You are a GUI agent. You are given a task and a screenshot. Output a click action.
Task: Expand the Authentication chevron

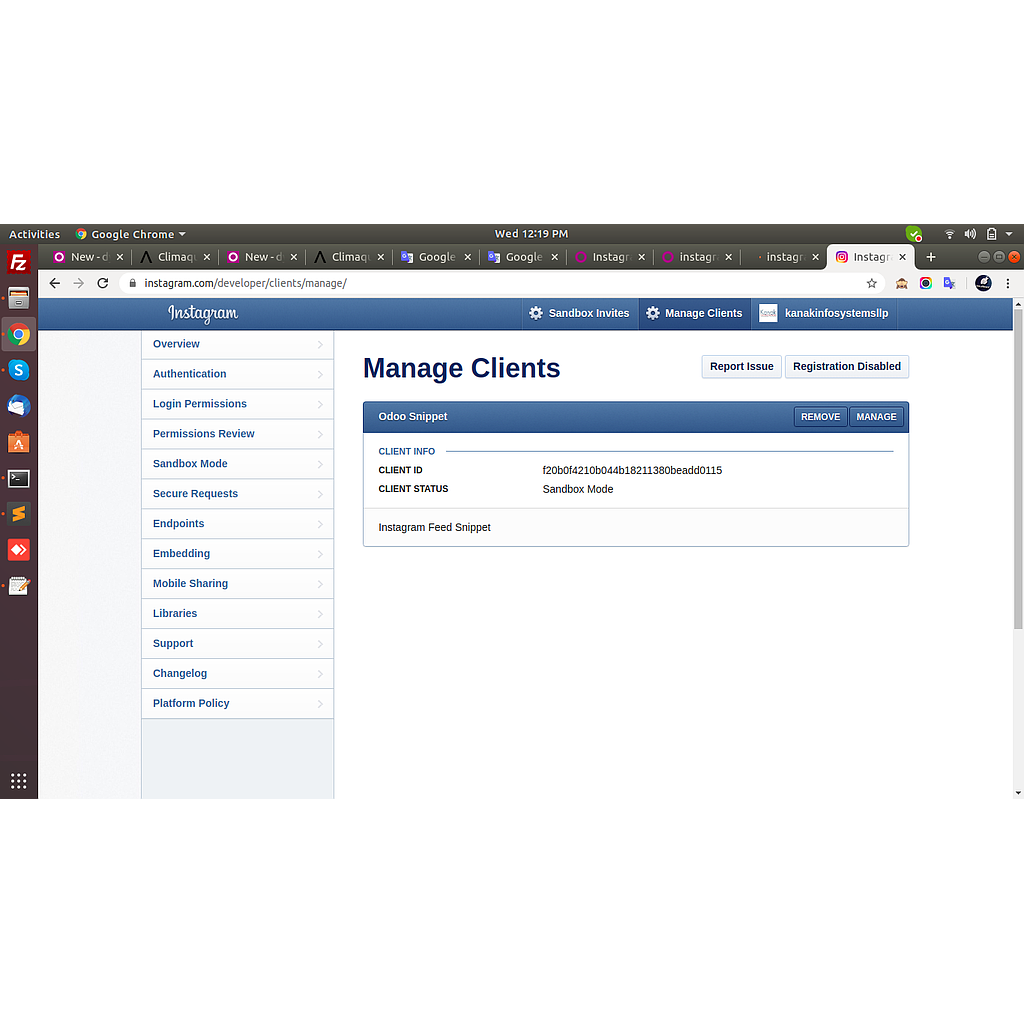320,374
